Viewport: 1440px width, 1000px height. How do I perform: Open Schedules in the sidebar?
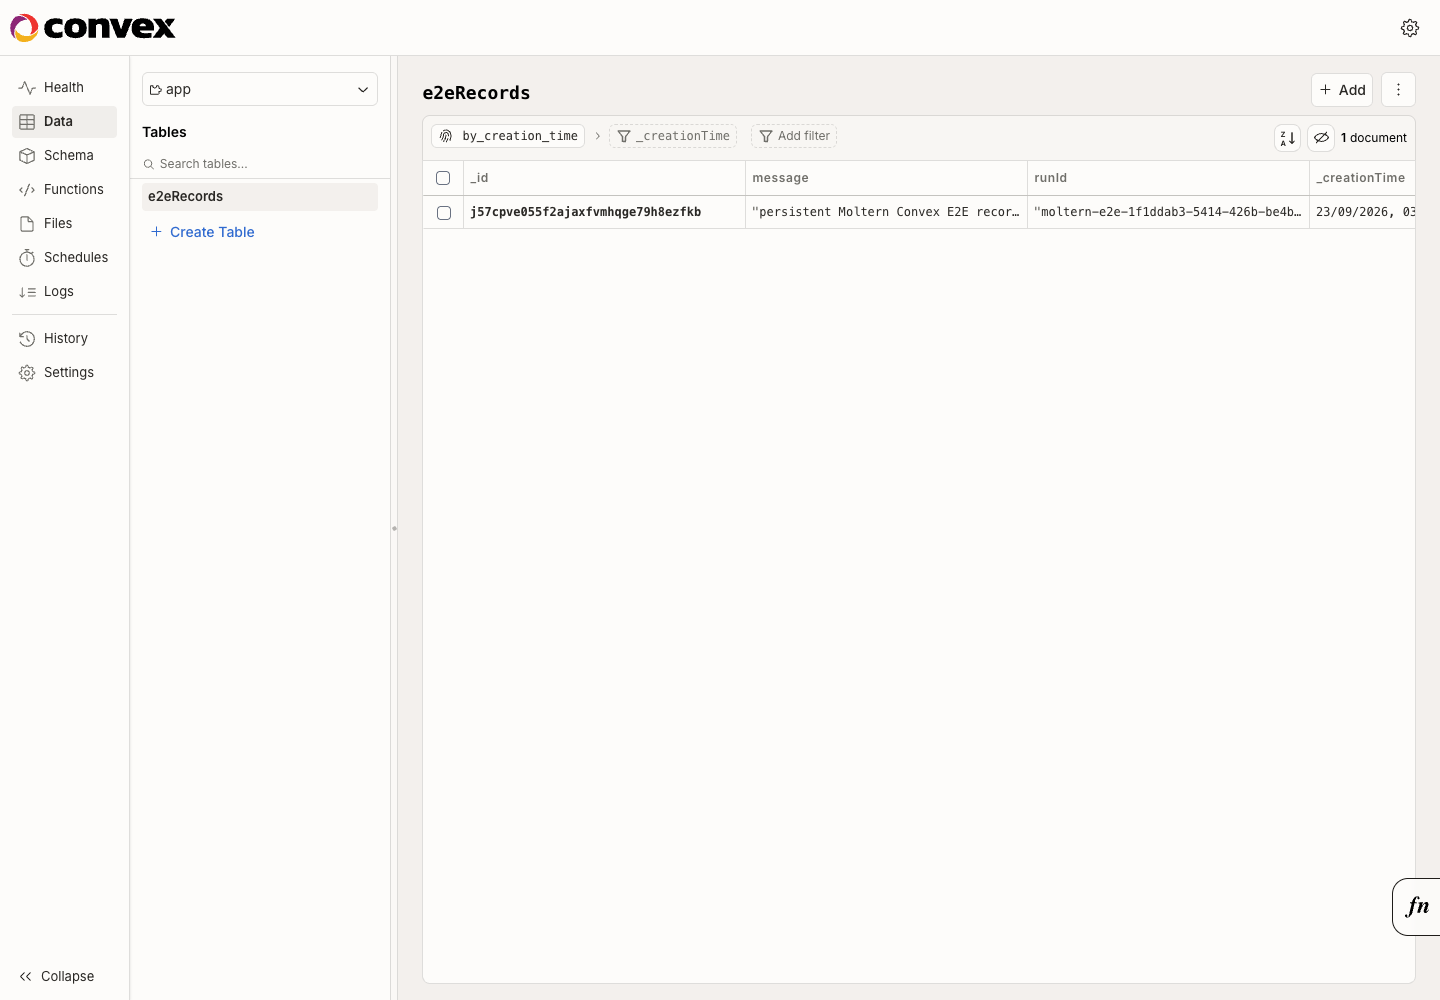coord(64,258)
